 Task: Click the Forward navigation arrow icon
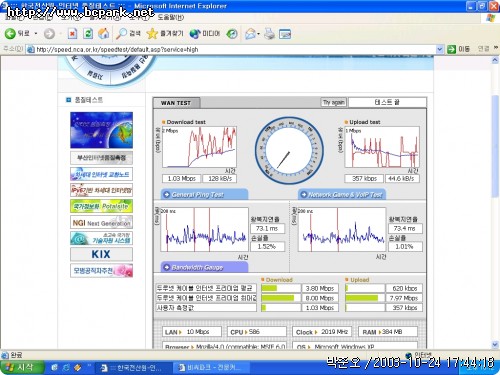49,34
